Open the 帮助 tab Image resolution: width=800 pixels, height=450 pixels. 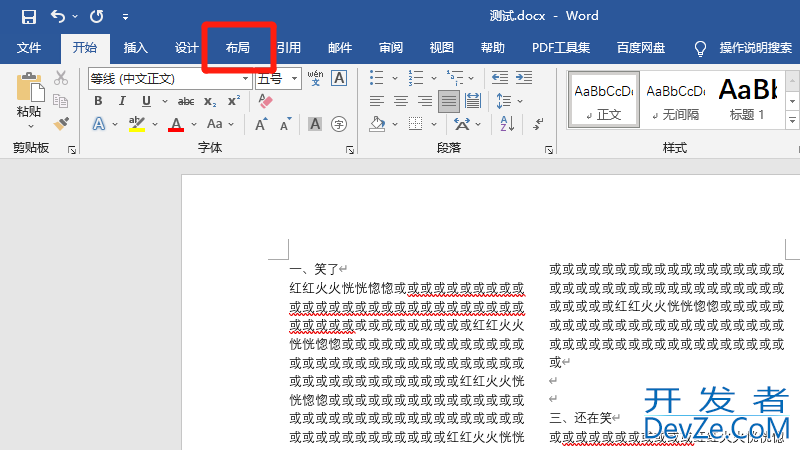click(492, 48)
